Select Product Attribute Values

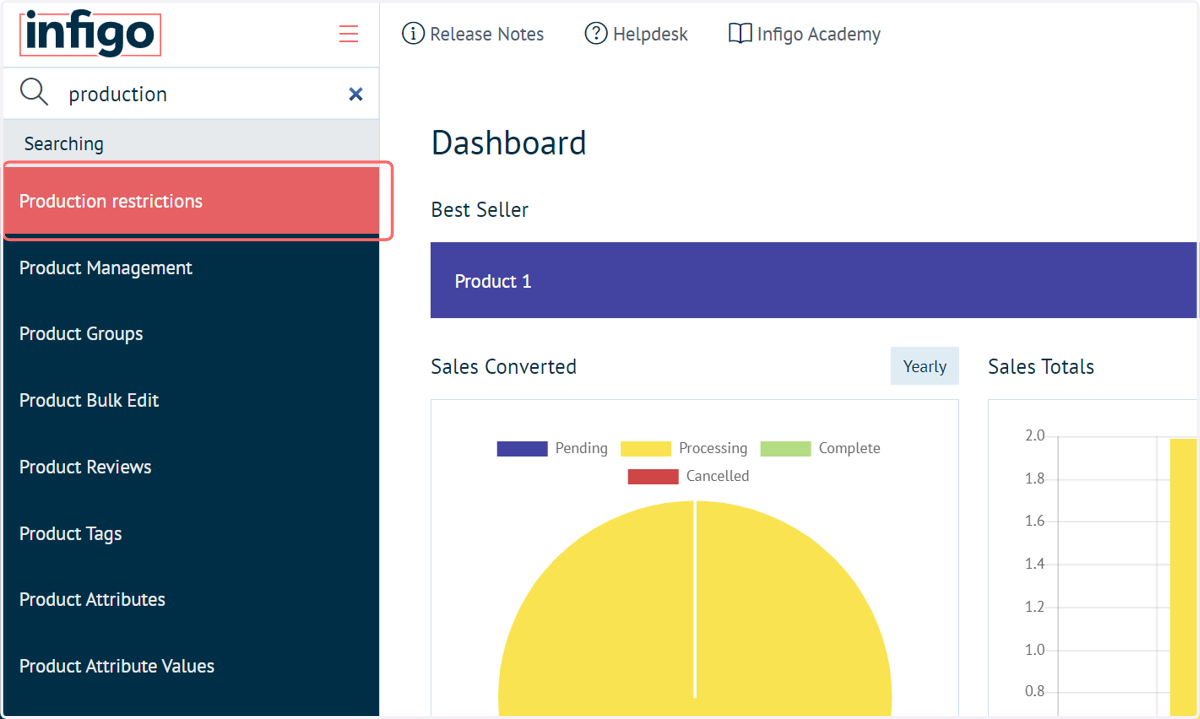191,666
